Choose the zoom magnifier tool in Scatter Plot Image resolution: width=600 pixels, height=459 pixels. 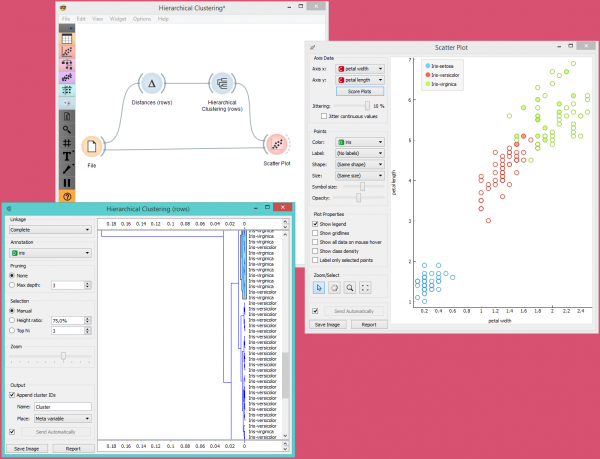(x=350, y=288)
